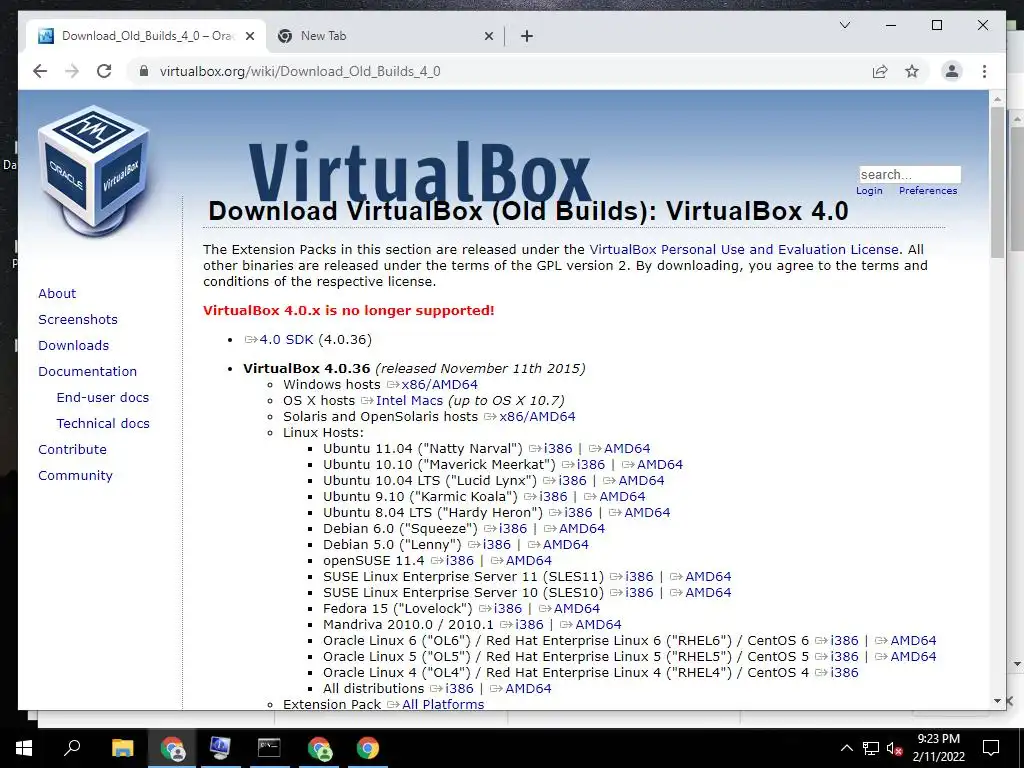Image resolution: width=1024 pixels, height=768 pixels.
Task: Download Oracle Linux 6 AMD64 package
Action: (913, 641)
